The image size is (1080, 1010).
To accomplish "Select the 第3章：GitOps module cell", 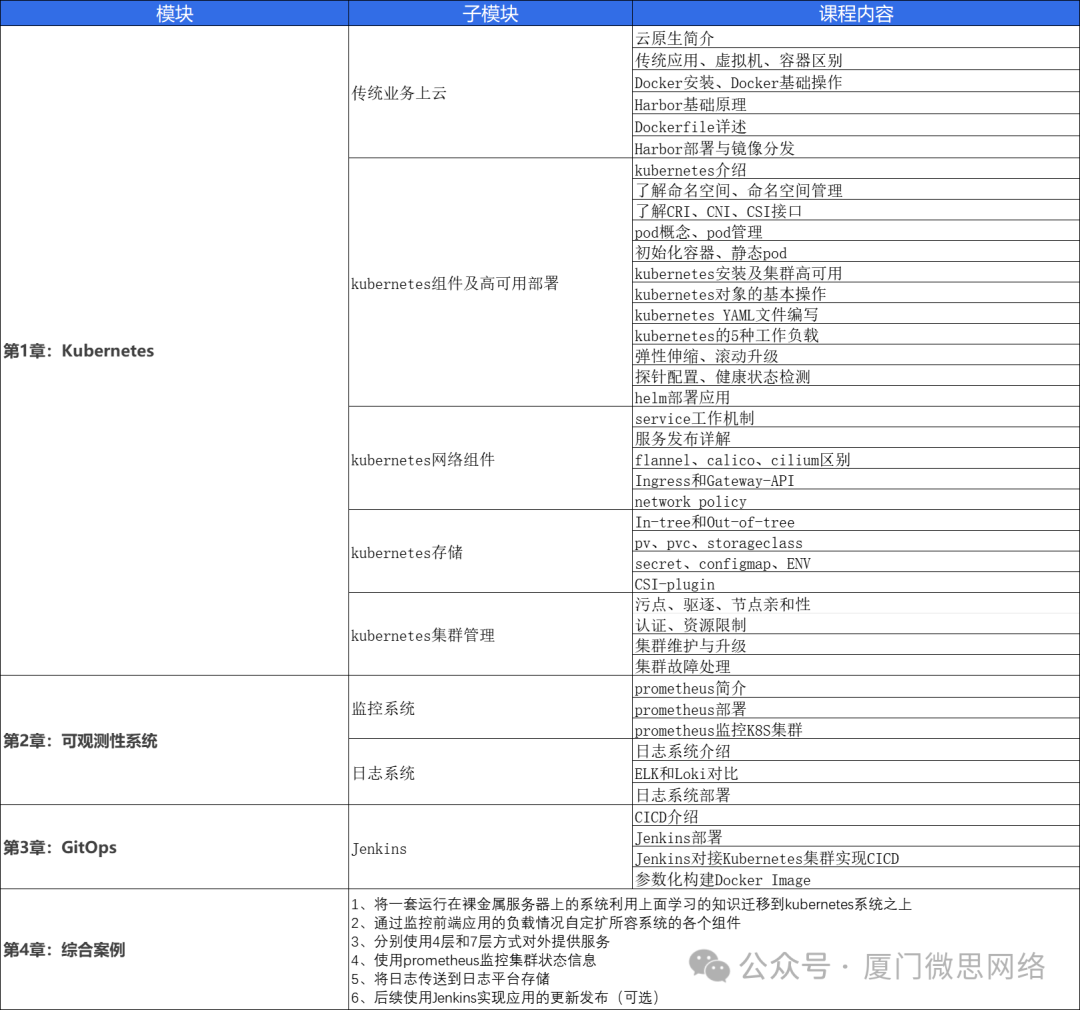I will pyautogui.click(x=174, y=847).
